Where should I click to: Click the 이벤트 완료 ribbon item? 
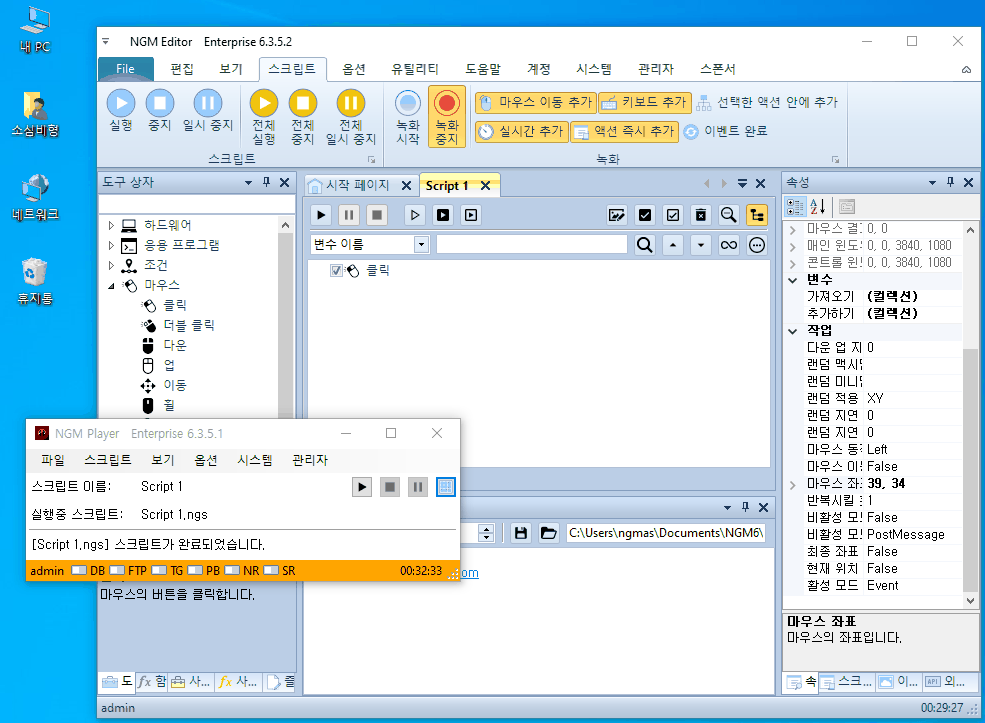coord(726,131)
